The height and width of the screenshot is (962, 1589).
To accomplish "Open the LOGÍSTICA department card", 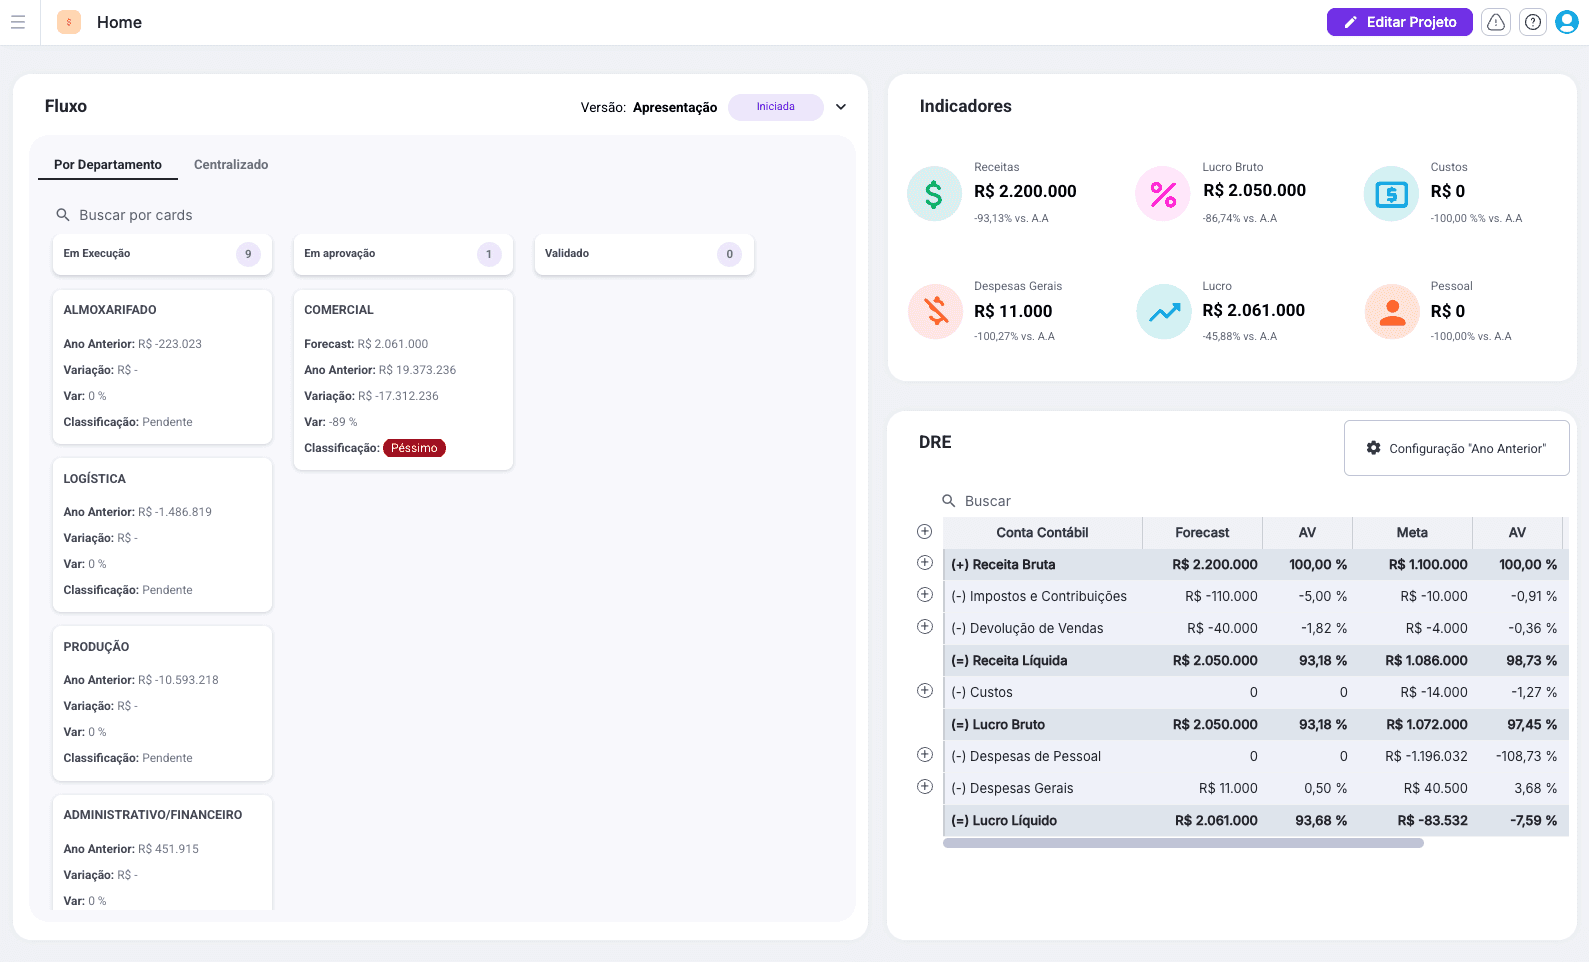I will 162,535.
